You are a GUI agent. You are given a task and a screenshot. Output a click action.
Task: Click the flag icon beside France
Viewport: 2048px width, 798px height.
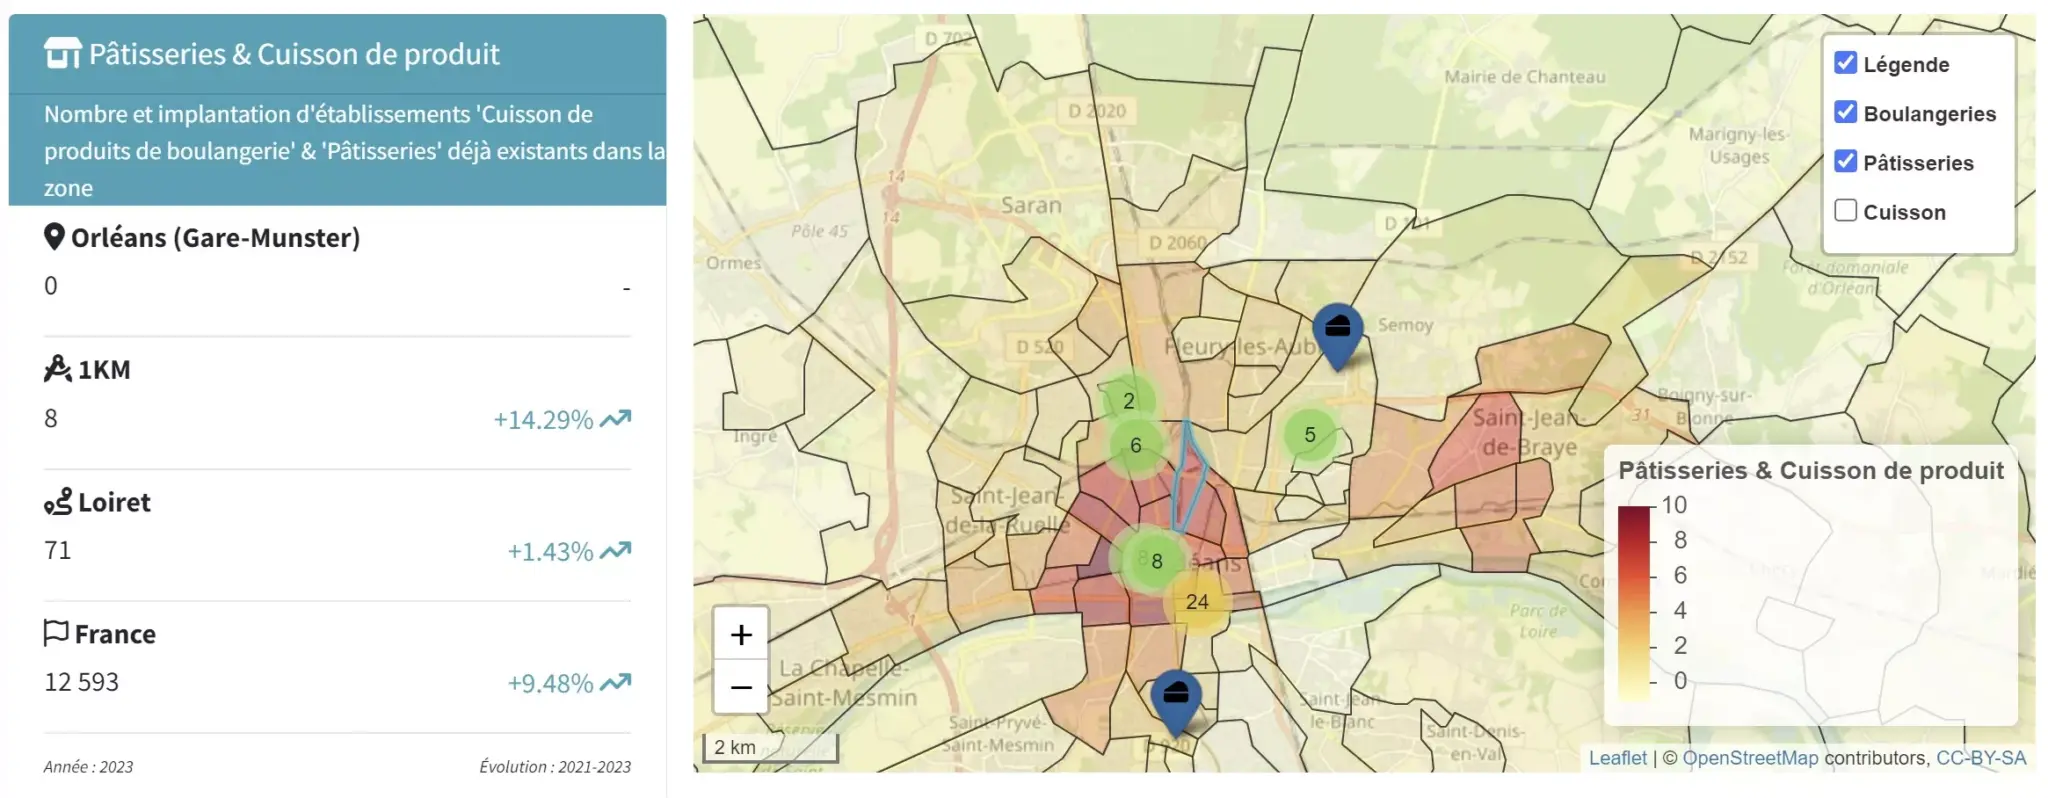point(56,633)
